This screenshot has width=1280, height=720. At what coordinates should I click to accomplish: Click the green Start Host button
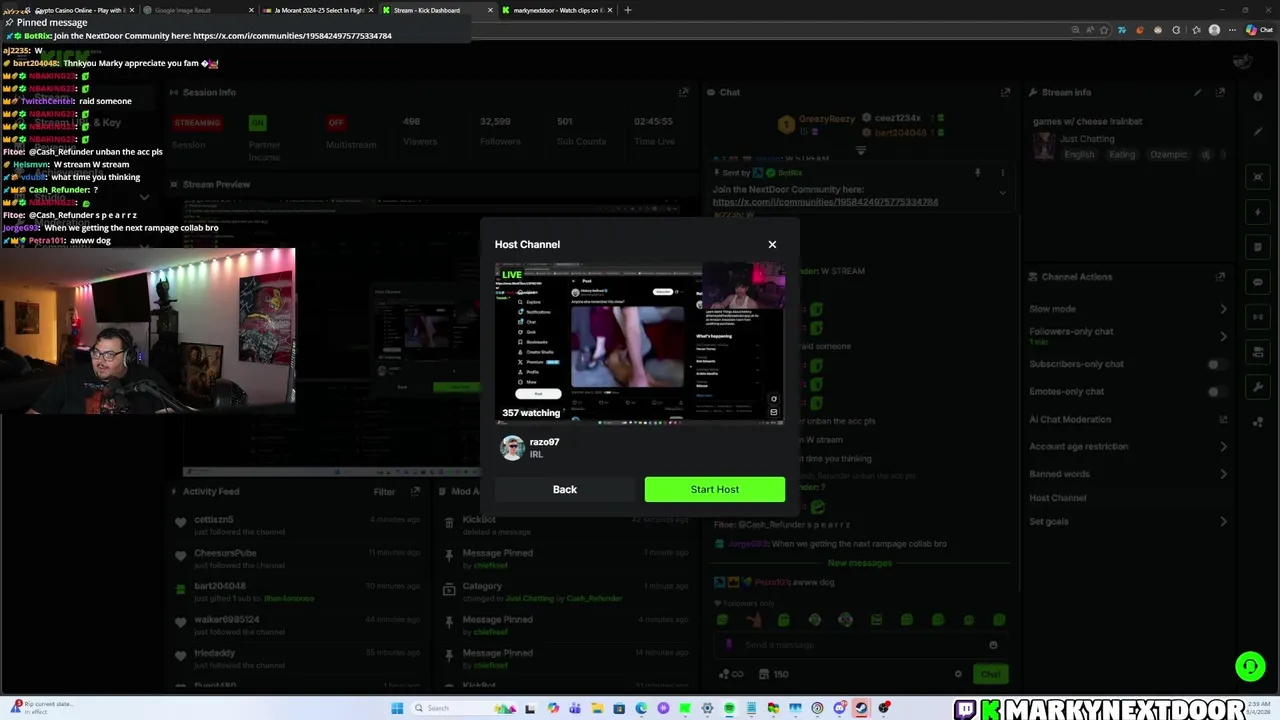click(x=714, y=489)
